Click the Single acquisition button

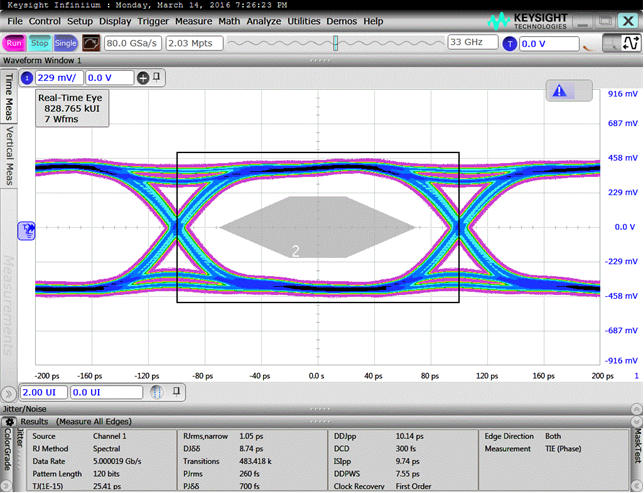(66, 43)
